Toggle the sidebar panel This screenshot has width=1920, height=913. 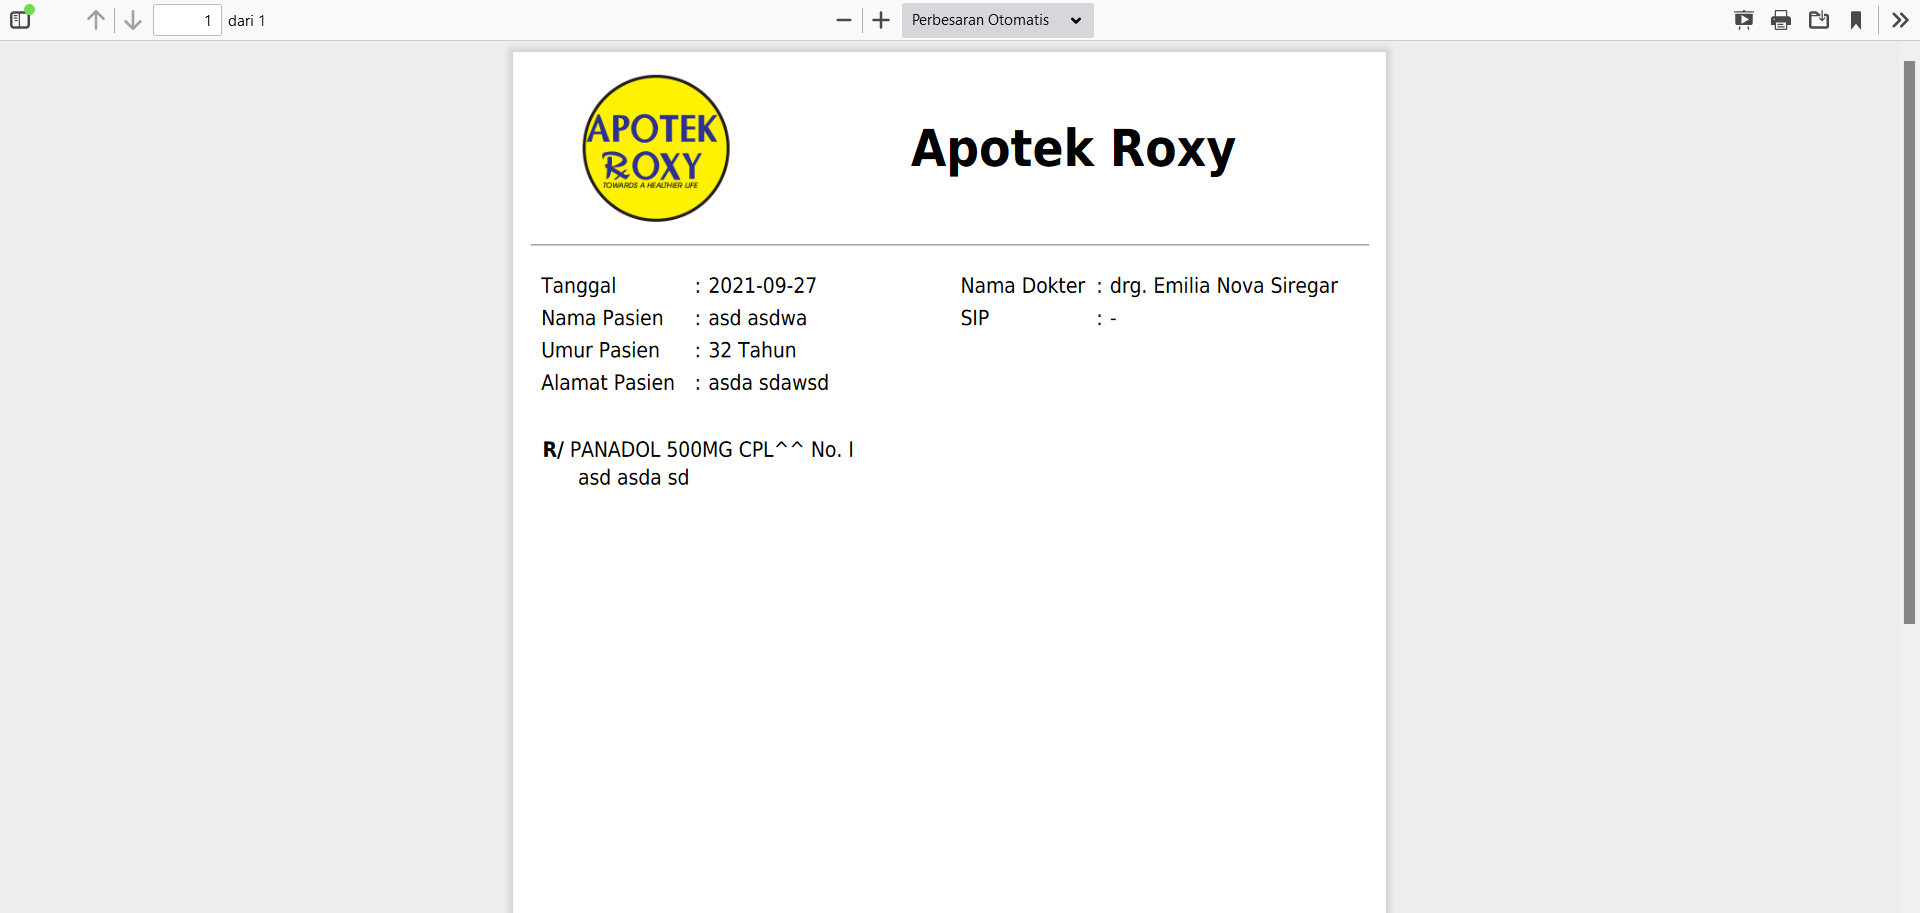click(21, 19)
